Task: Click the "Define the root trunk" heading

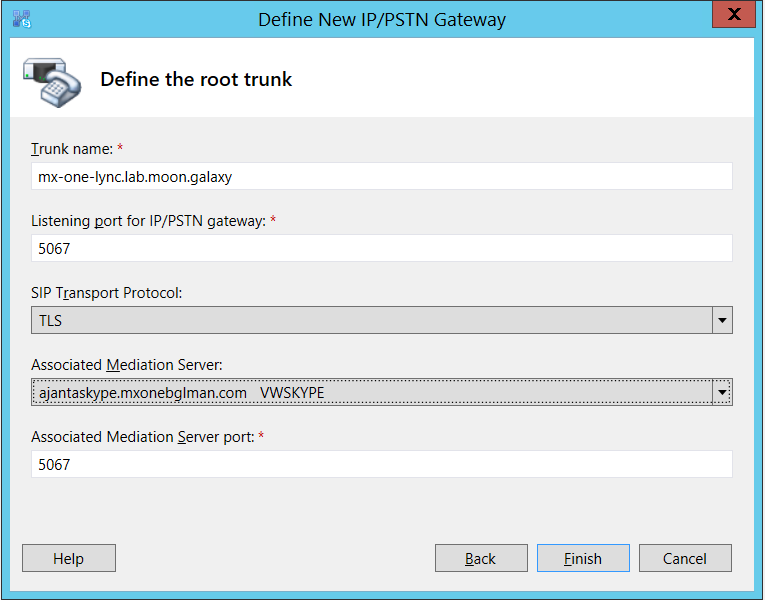Action: point(196,79)
